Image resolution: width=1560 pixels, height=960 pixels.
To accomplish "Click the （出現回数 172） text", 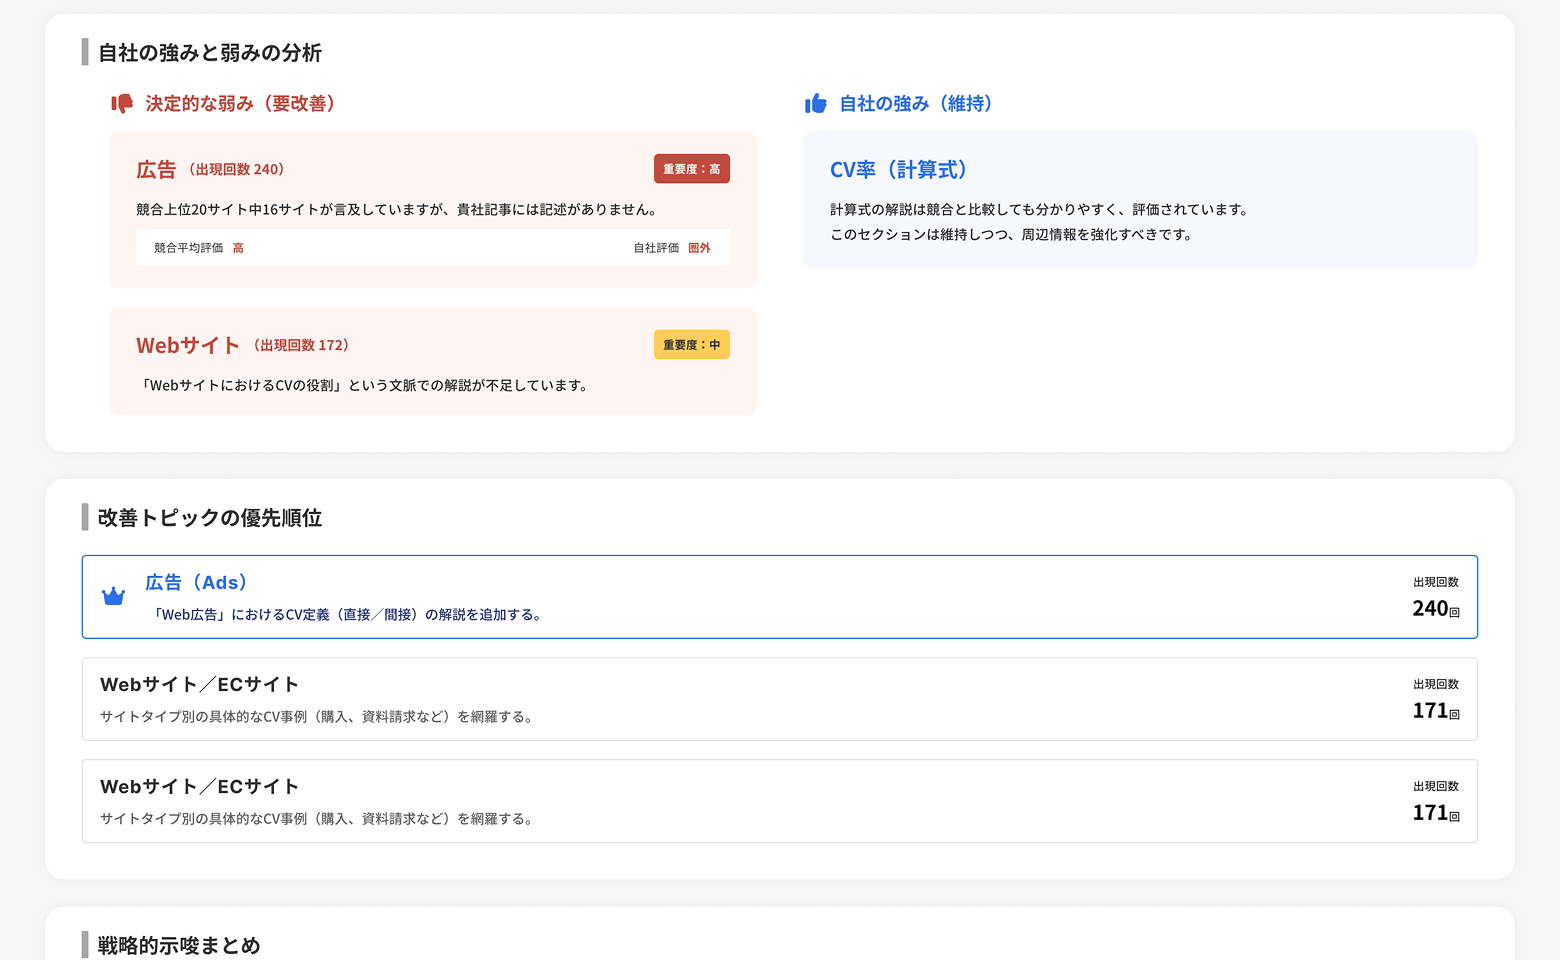I will tap(301, 345).
